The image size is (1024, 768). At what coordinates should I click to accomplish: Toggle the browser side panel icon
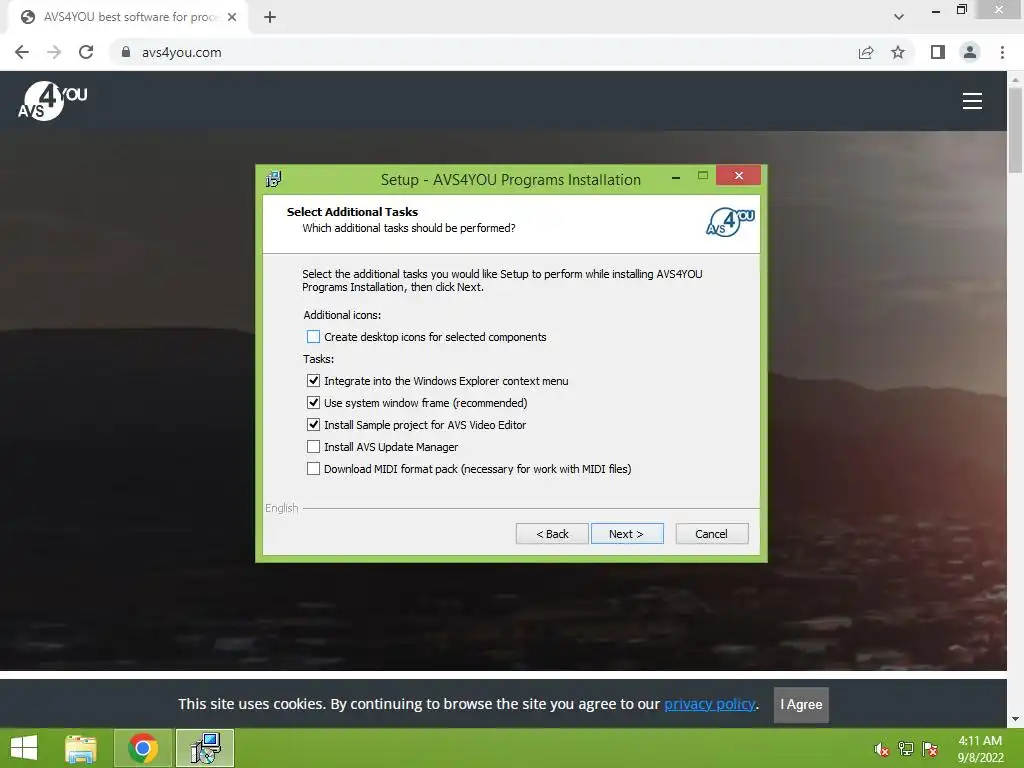pos(938,52)
